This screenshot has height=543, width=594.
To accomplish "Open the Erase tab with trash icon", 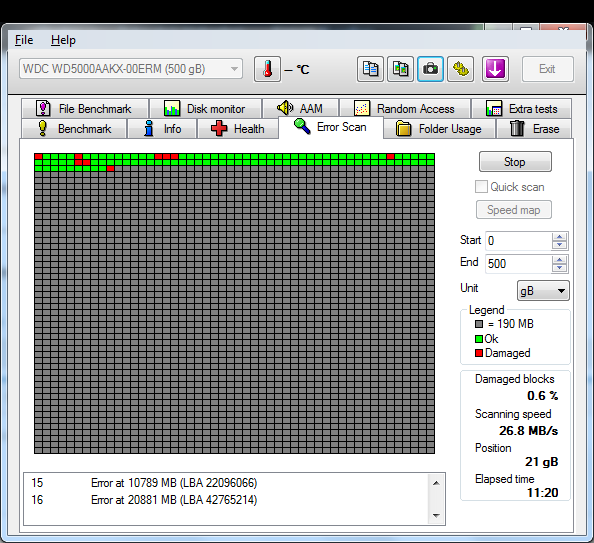I will [534, 128].
